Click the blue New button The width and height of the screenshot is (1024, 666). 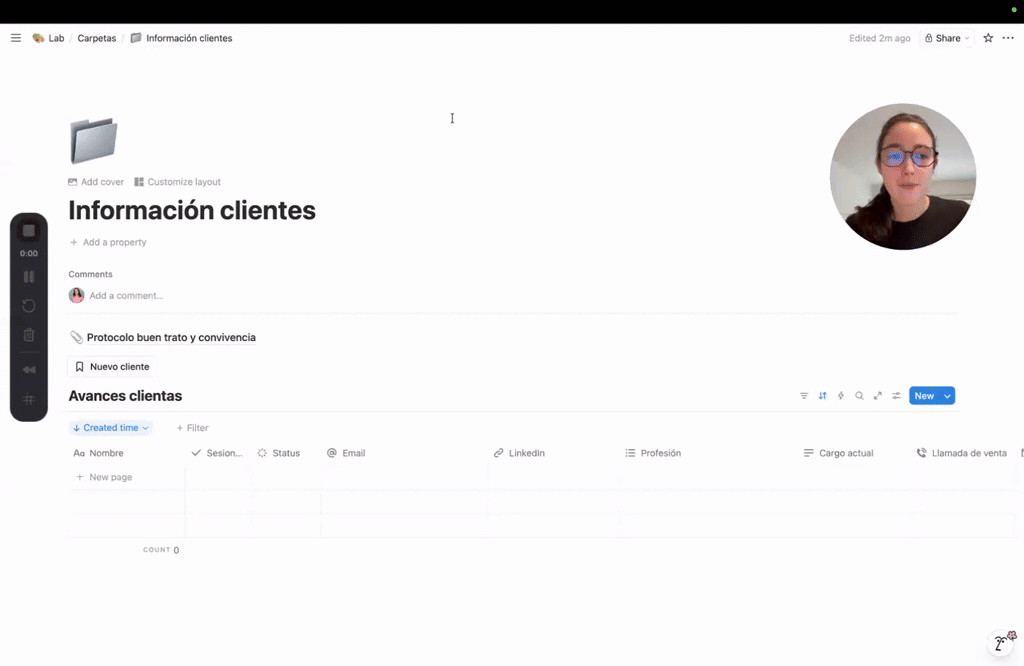924,396
